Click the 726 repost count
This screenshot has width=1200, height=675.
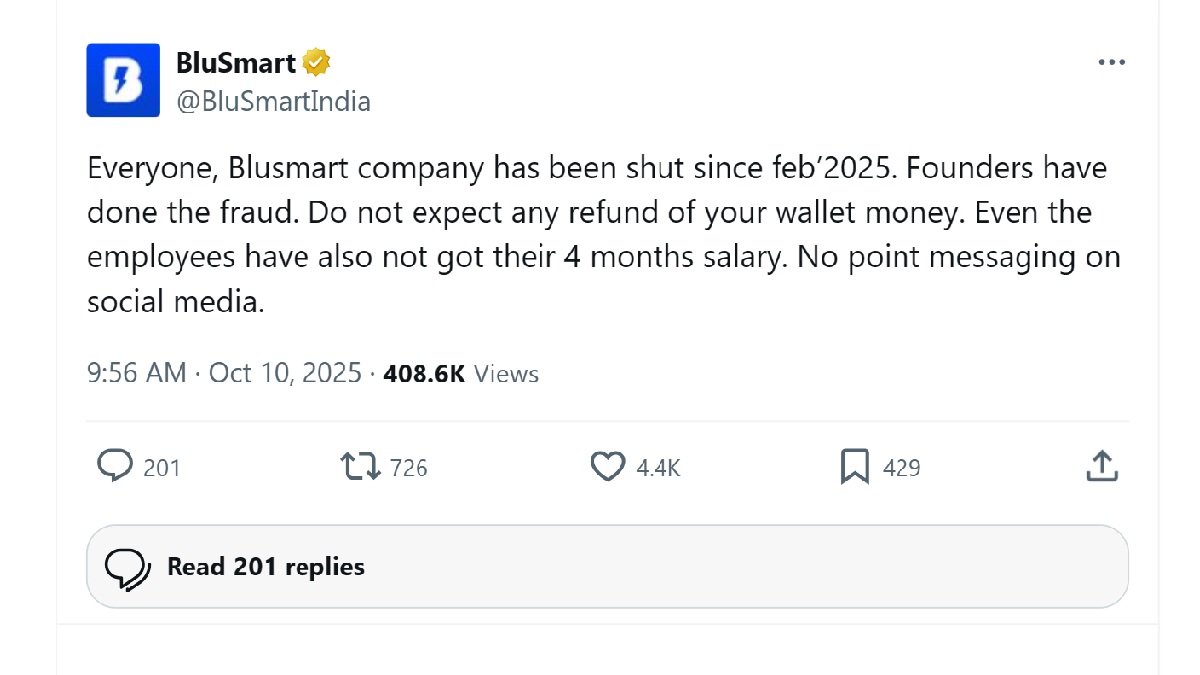pos(408,467)
